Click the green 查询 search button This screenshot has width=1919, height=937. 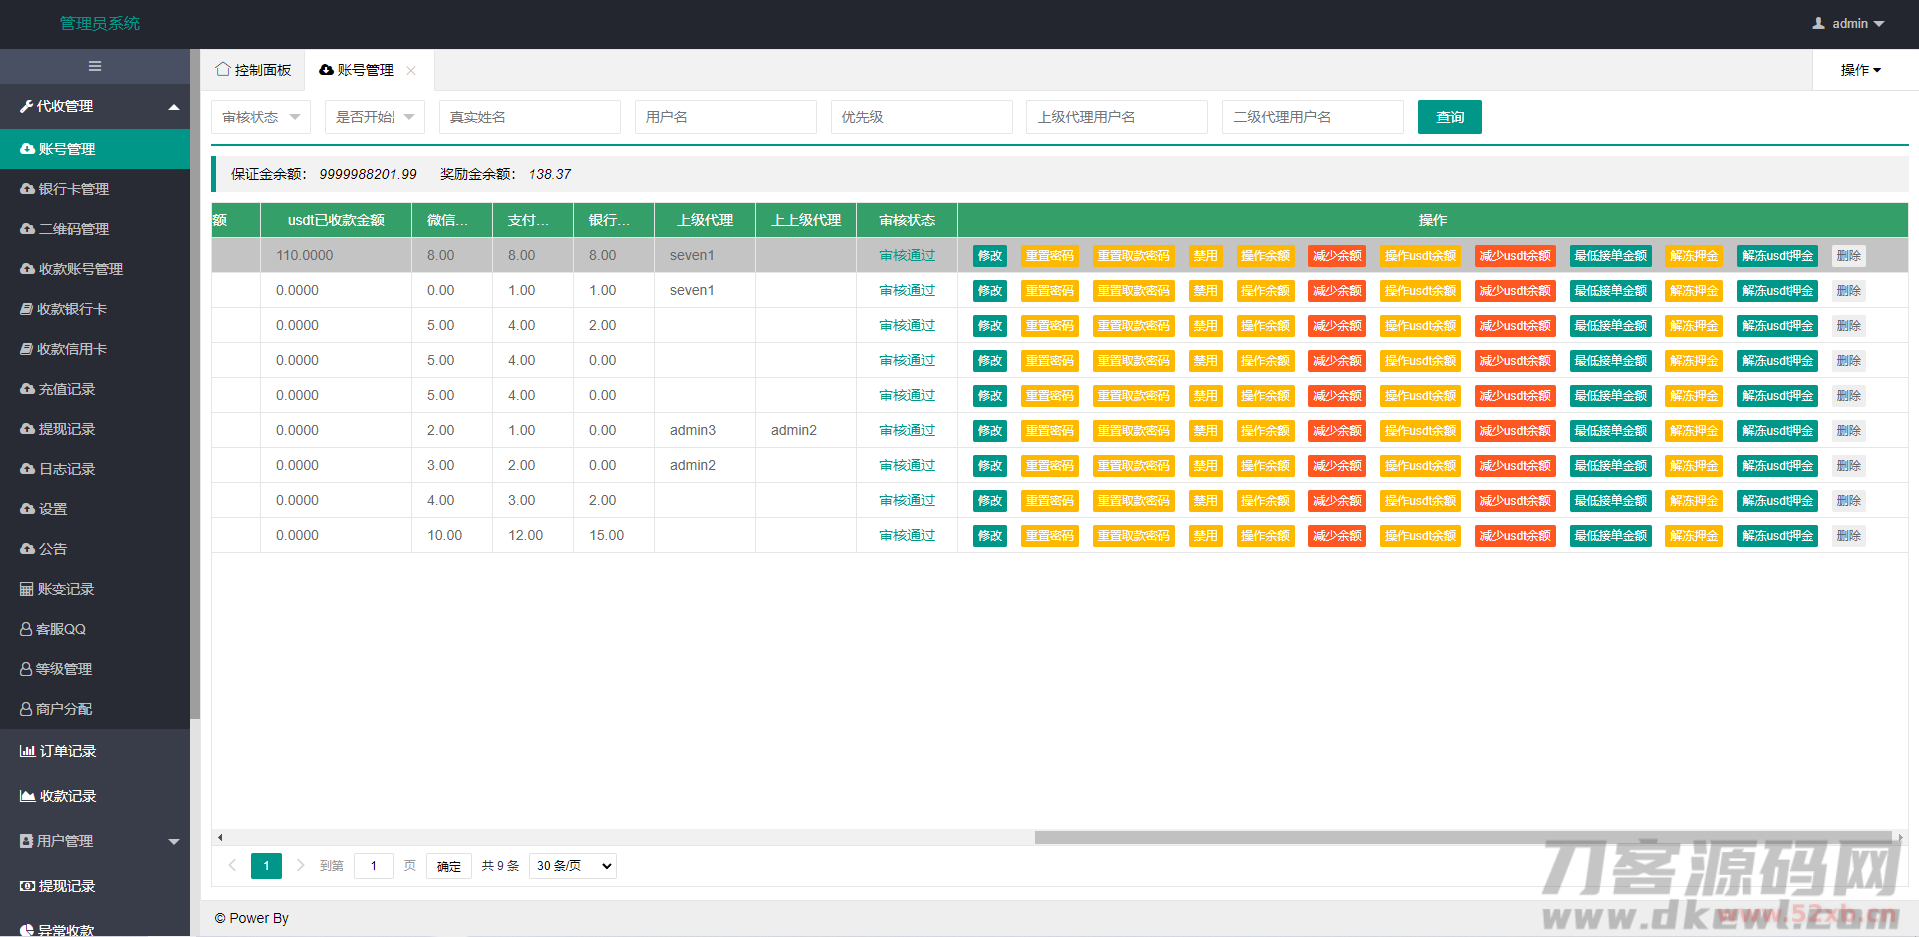point(1449,117)
